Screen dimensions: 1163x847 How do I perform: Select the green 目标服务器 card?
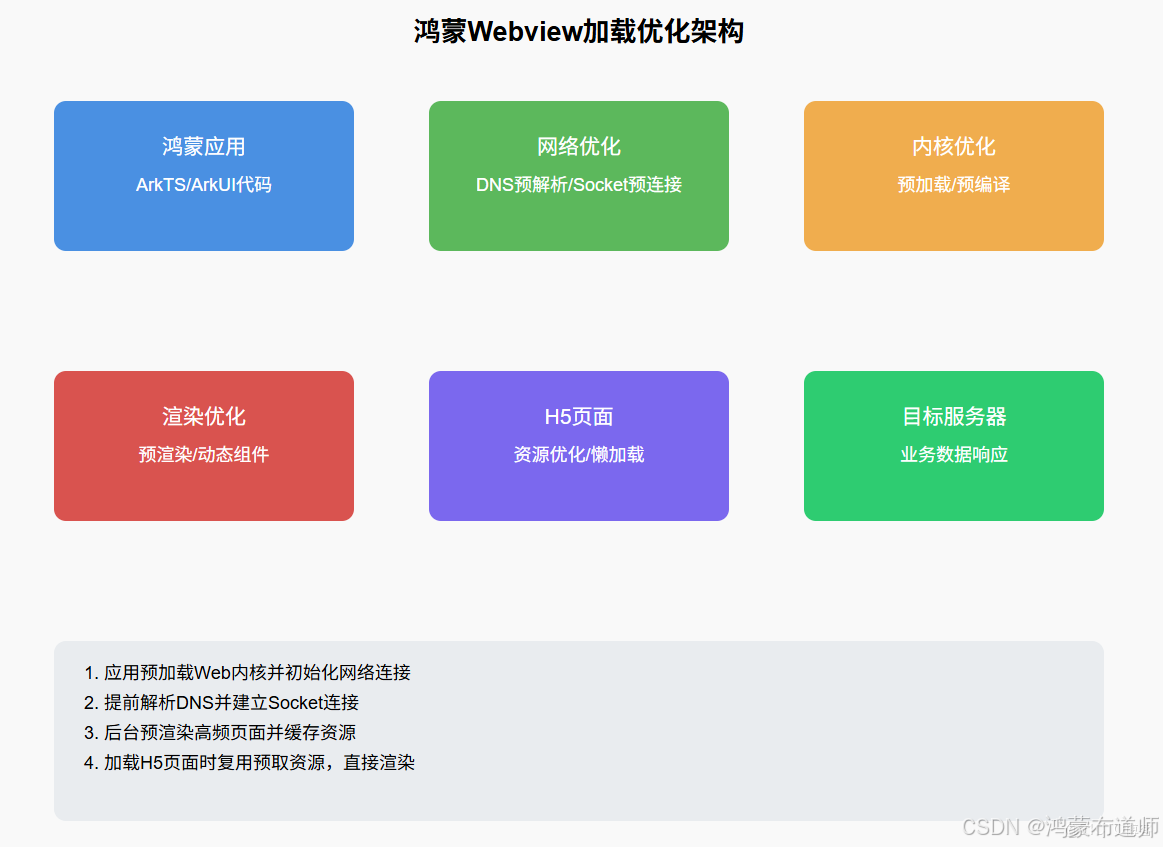point(954,446)
